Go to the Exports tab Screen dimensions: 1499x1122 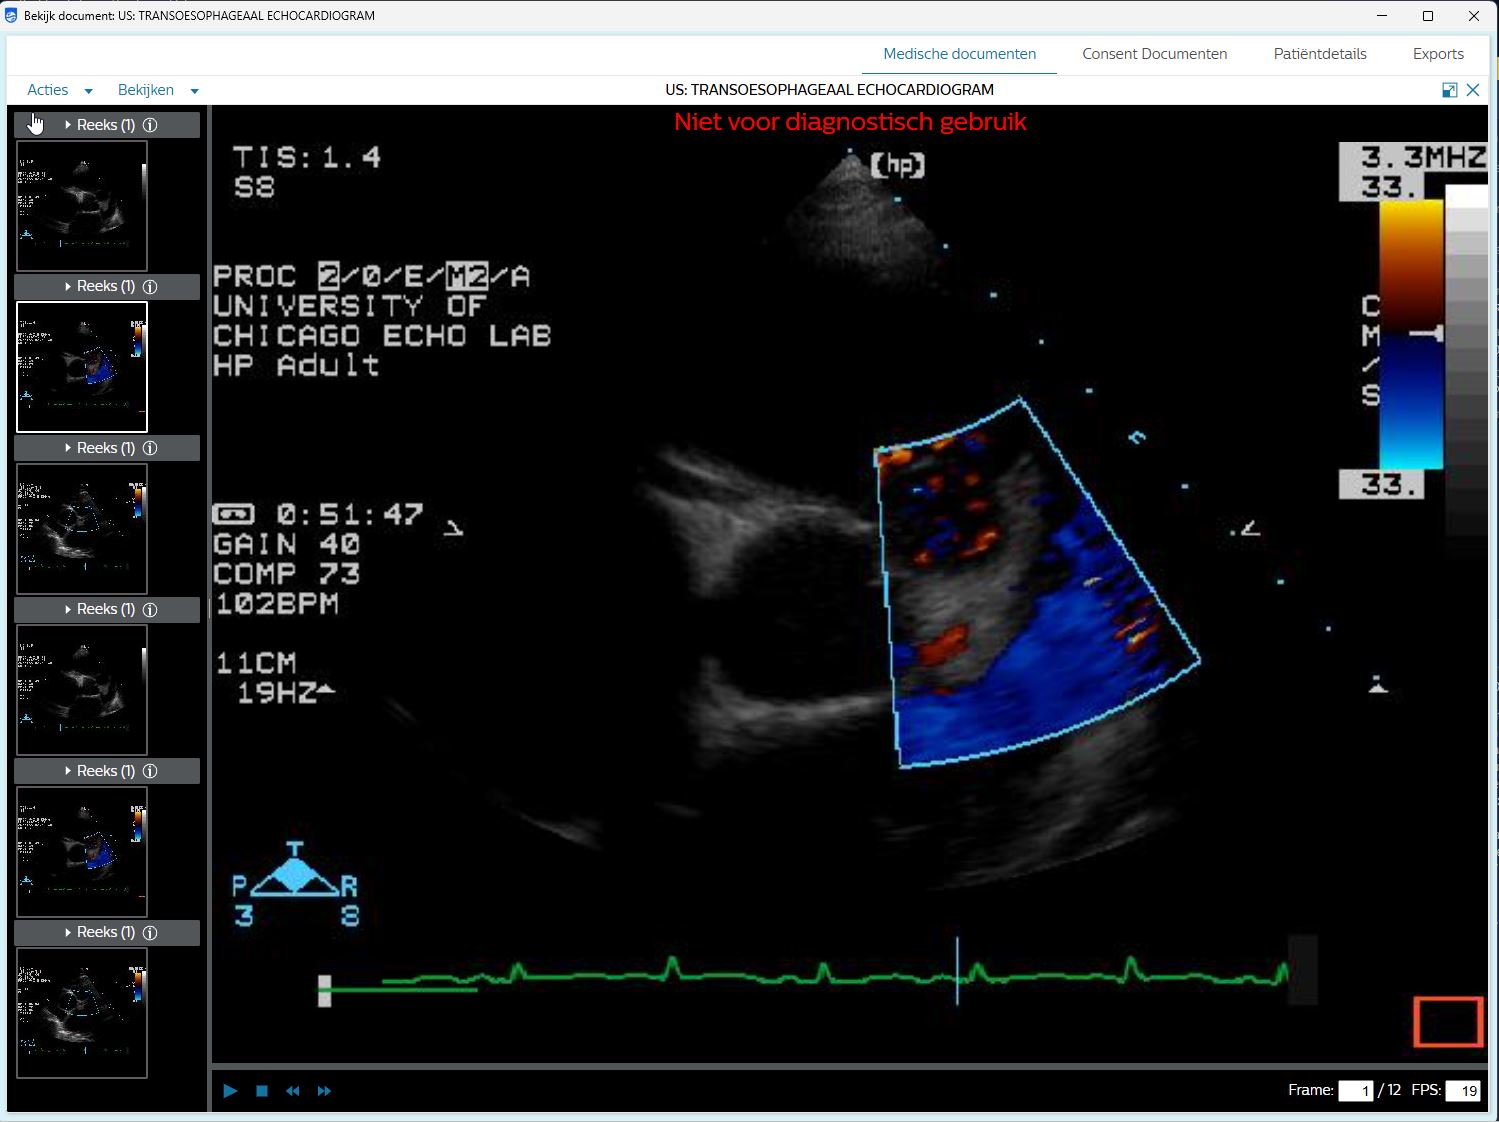click(1437, 54)
